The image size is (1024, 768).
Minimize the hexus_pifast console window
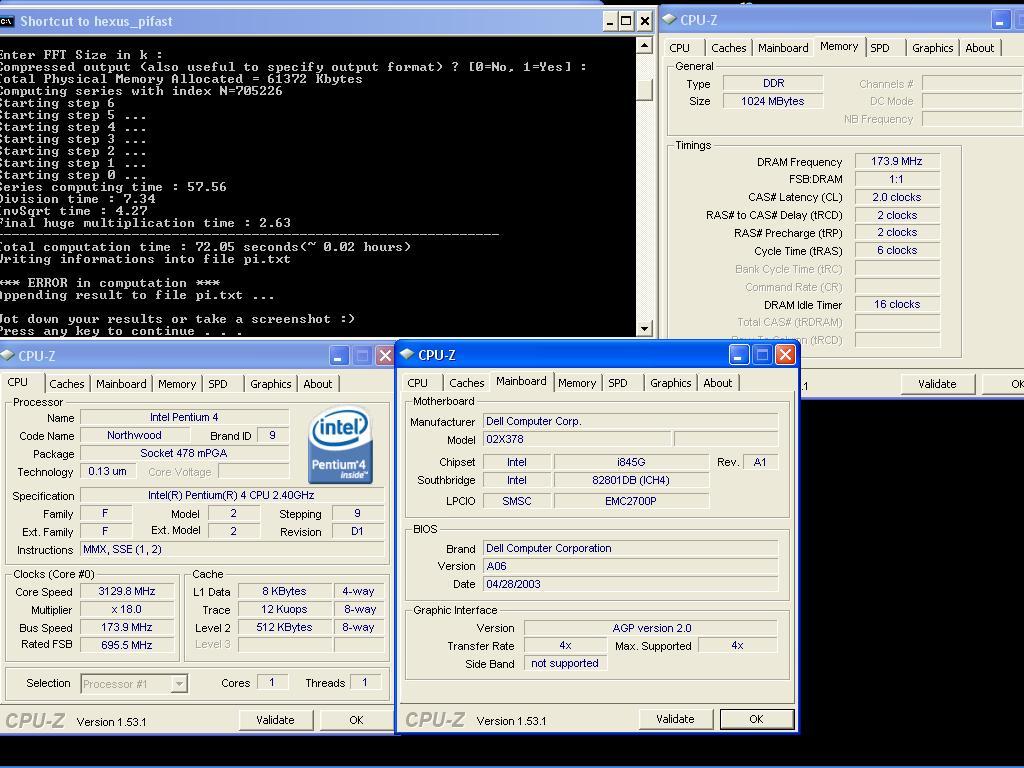(609, 21)
